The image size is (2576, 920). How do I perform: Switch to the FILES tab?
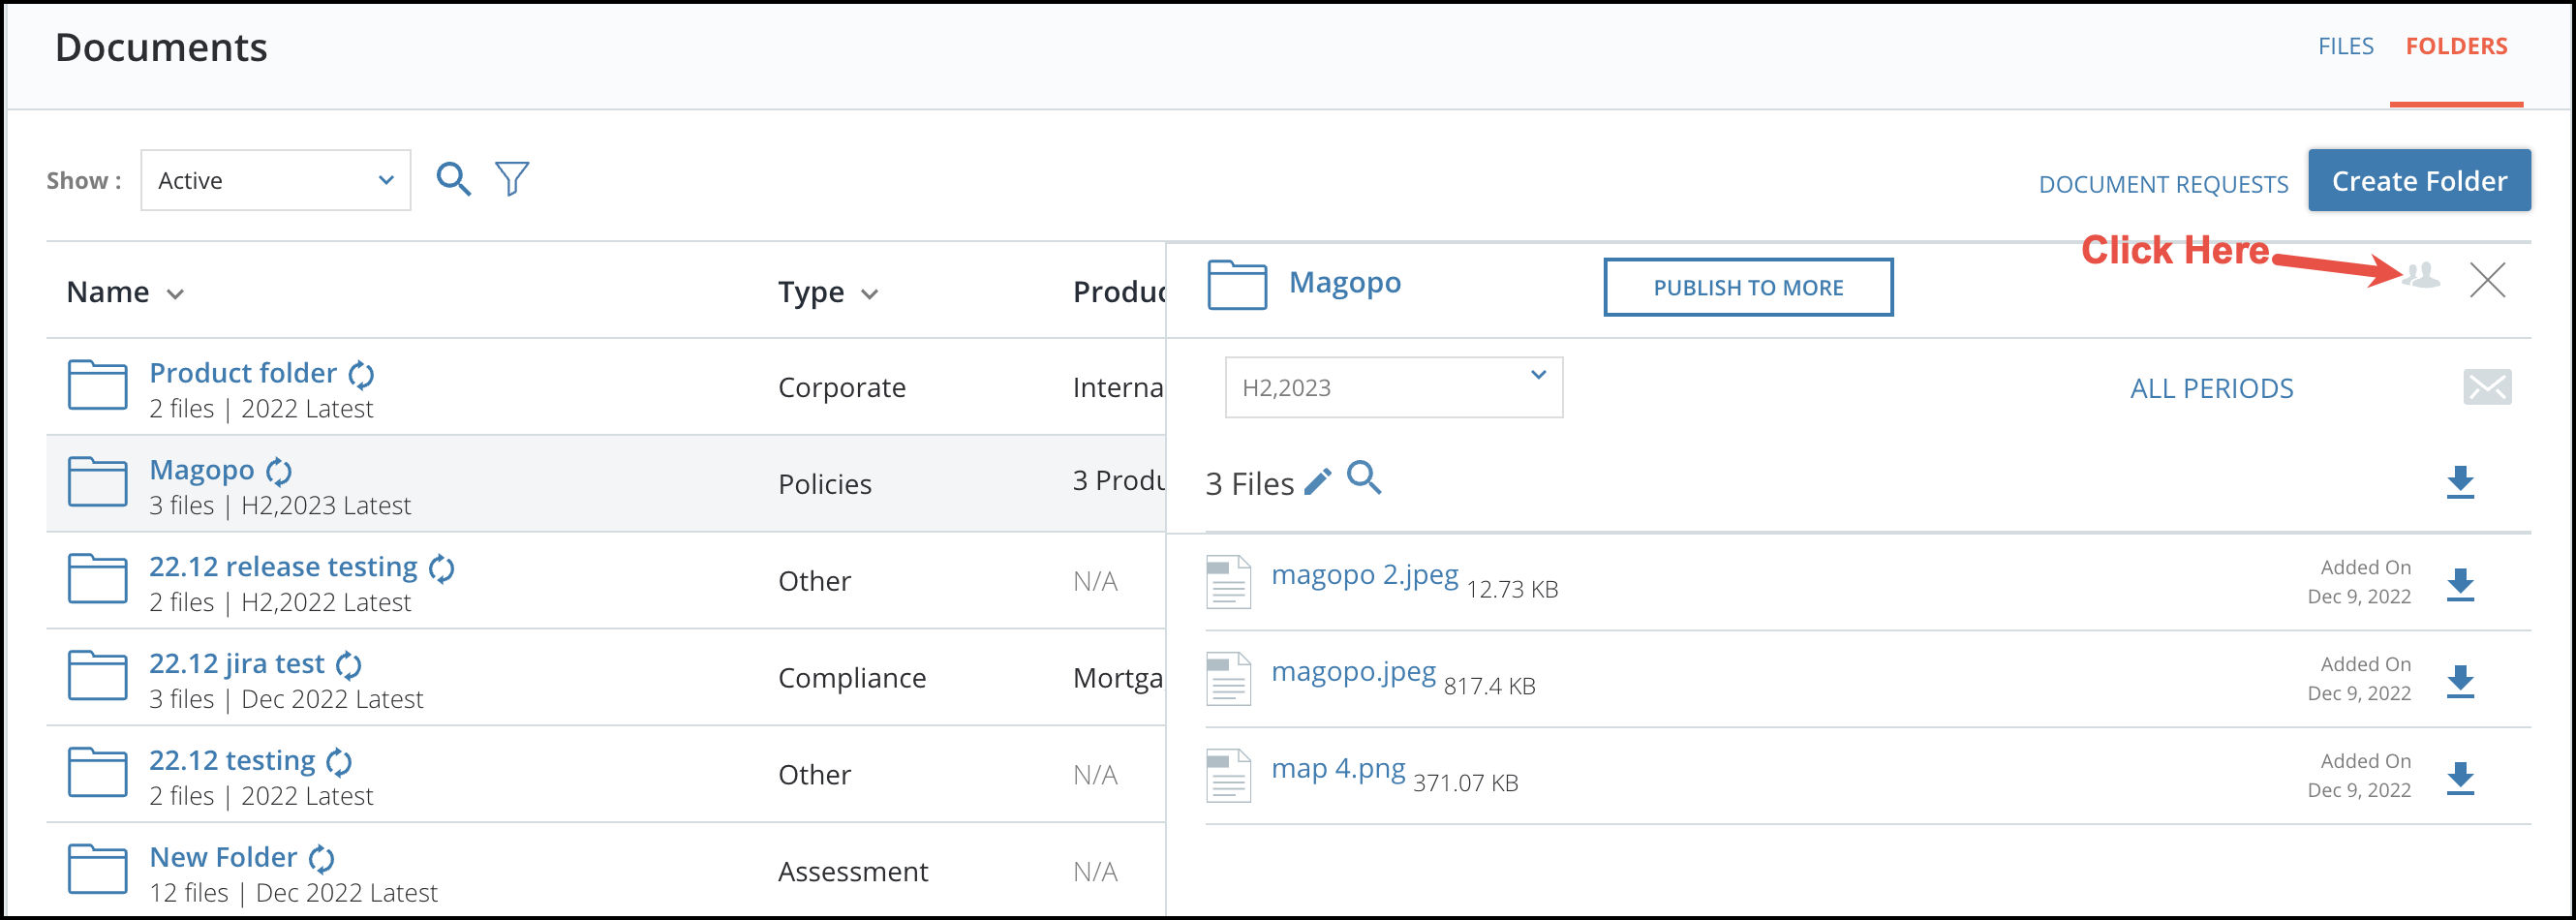(x=2346, y=46)
